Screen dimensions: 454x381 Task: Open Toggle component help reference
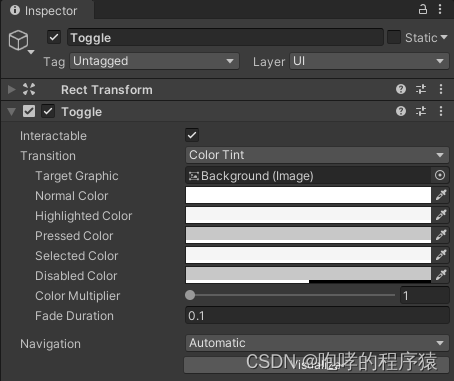(x=401, y=111)
